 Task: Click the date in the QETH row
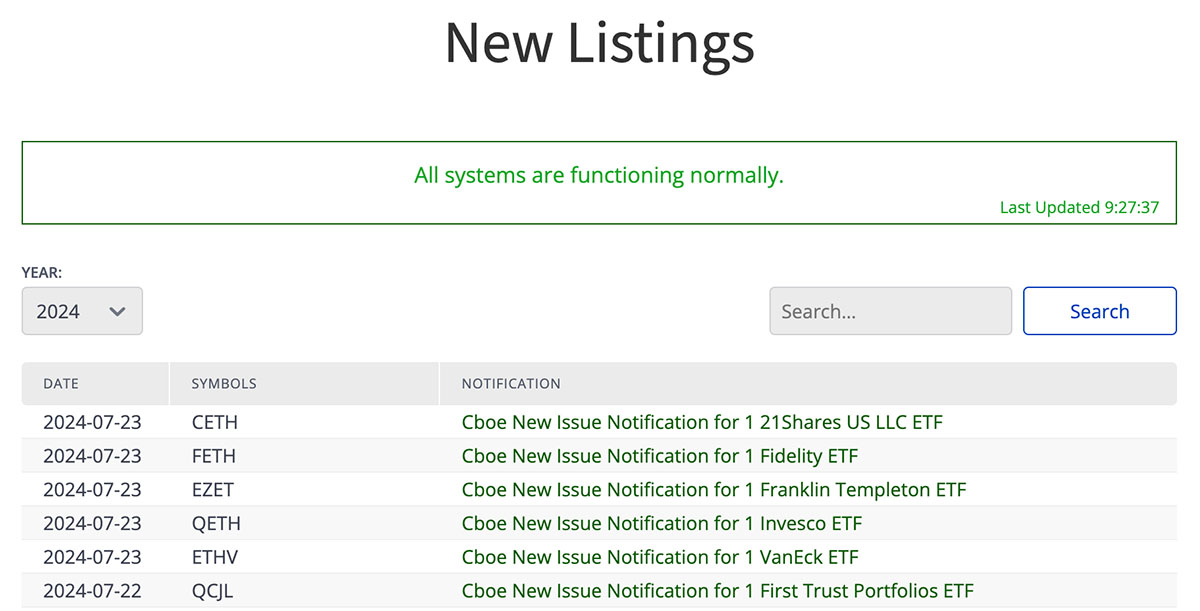(92, 523)
